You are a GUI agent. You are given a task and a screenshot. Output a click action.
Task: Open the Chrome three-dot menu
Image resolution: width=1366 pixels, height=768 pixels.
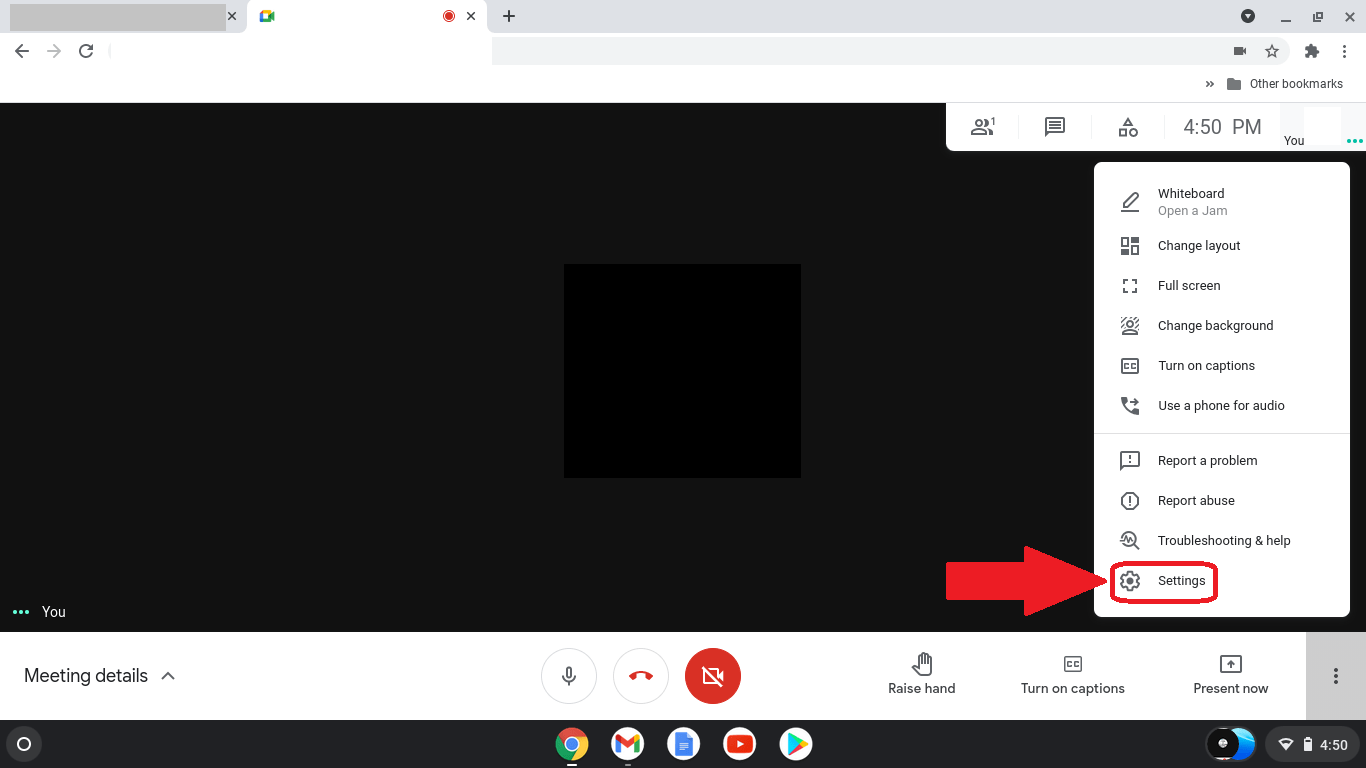(1345, 51)
